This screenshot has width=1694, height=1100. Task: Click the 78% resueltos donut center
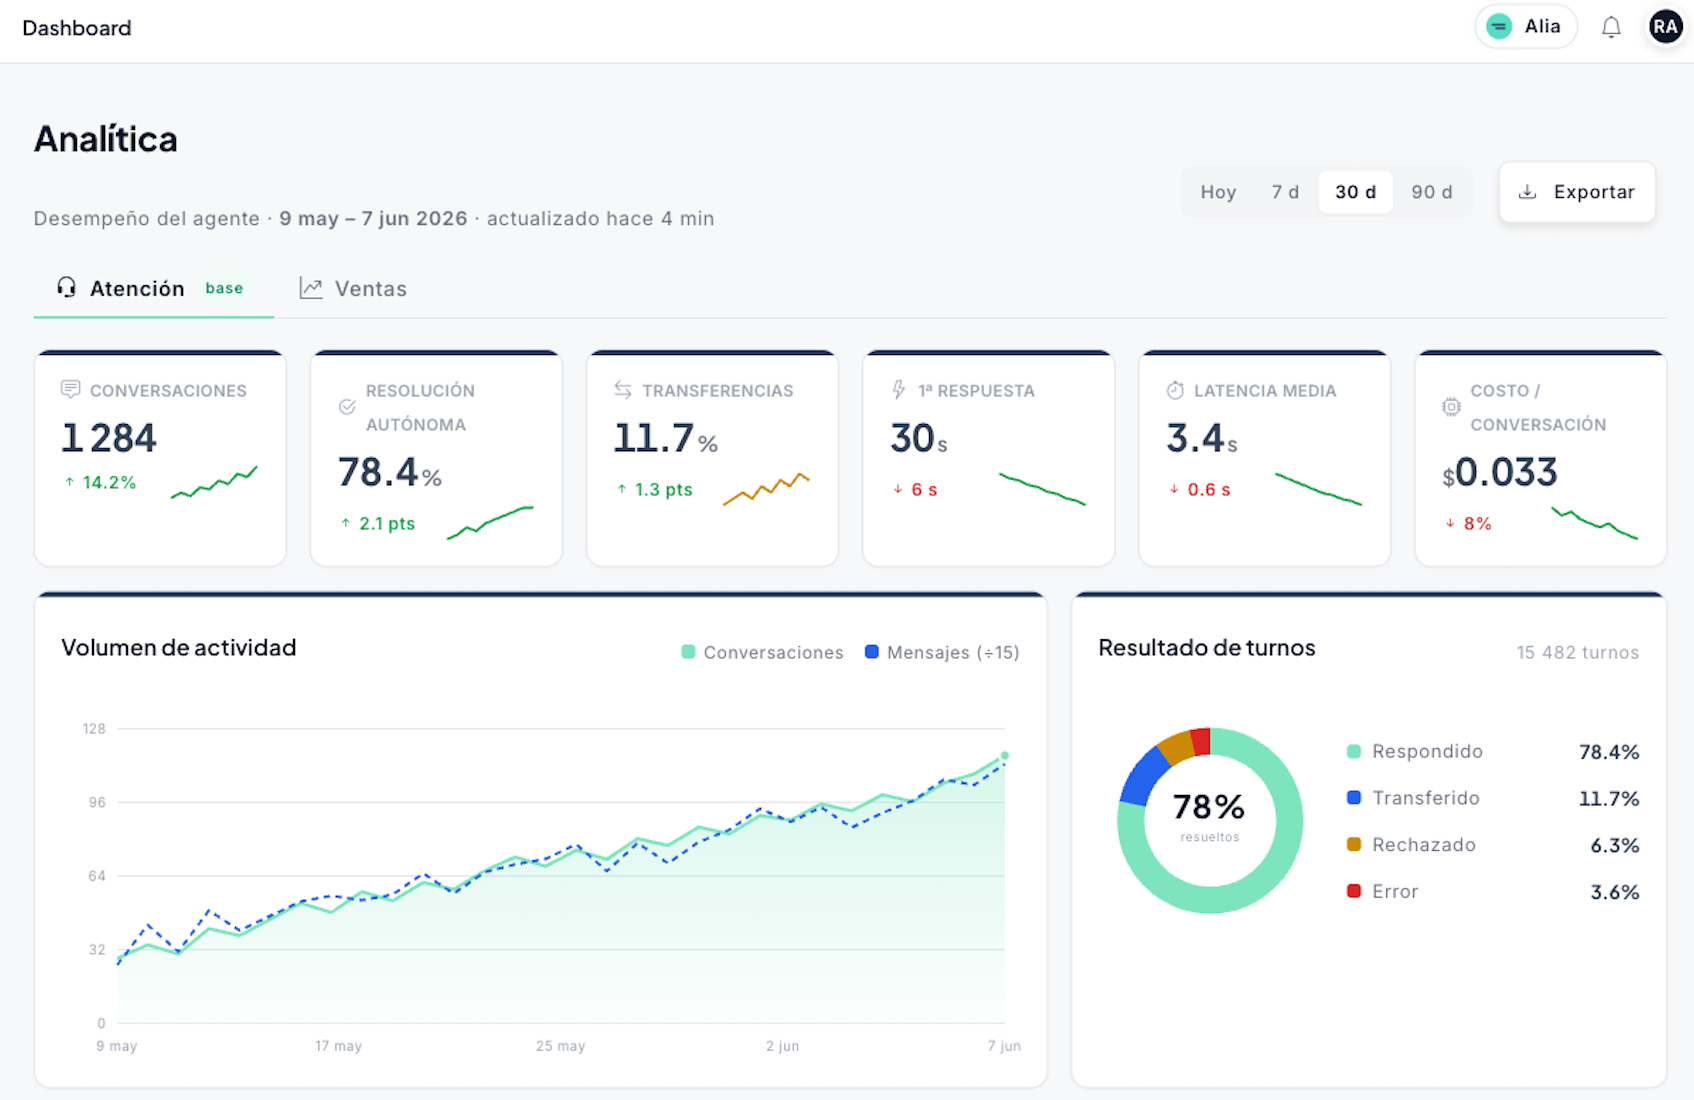tap(1209, 815)
